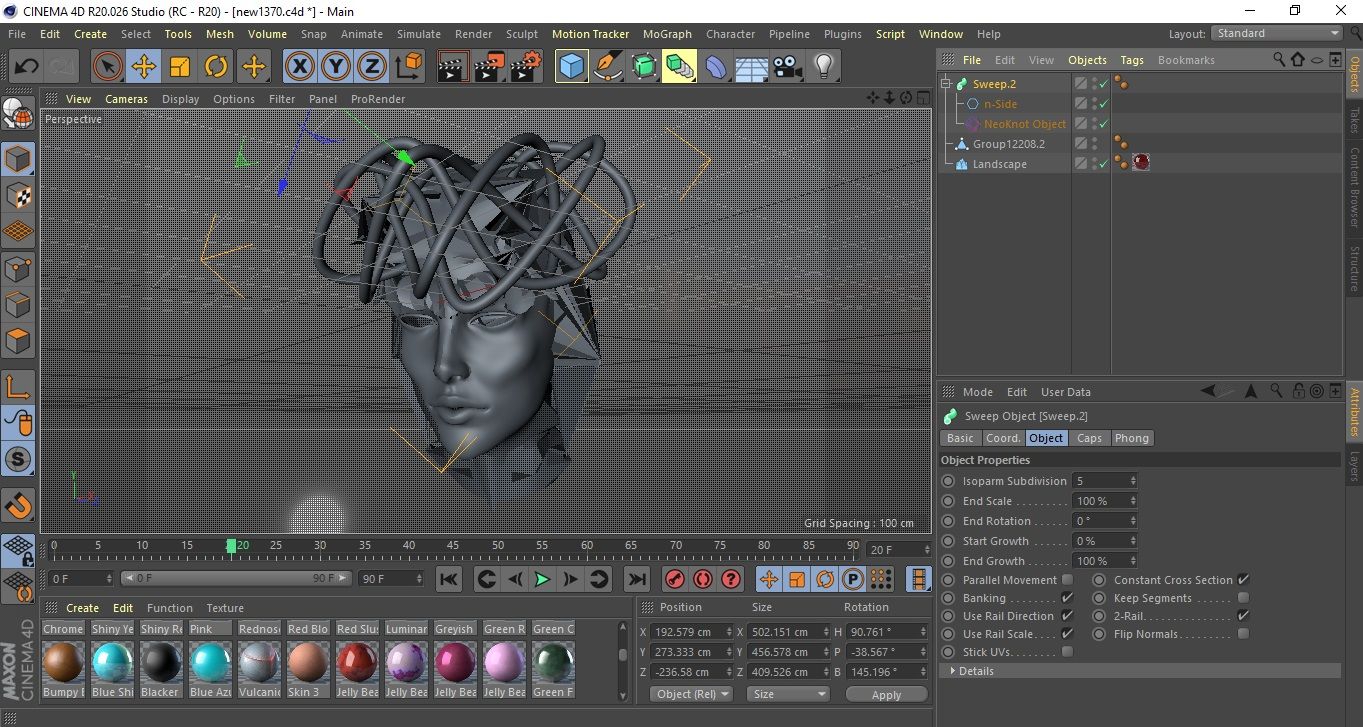Toggle Stick UVs checkbox
The image size is (1363, 727).
[1067, 652]
